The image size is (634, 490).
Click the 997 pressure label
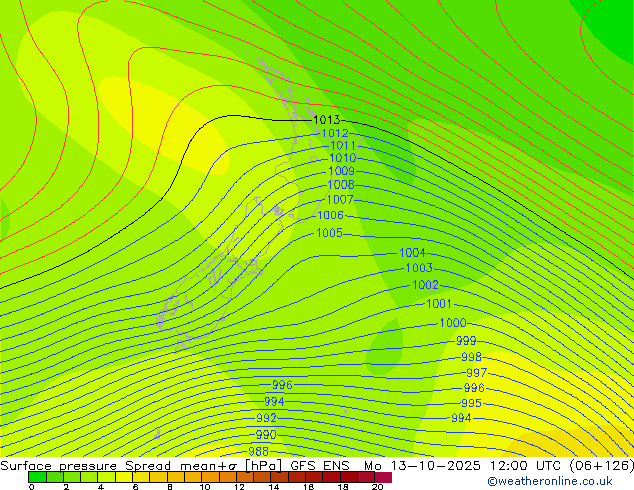pos(476,372)
